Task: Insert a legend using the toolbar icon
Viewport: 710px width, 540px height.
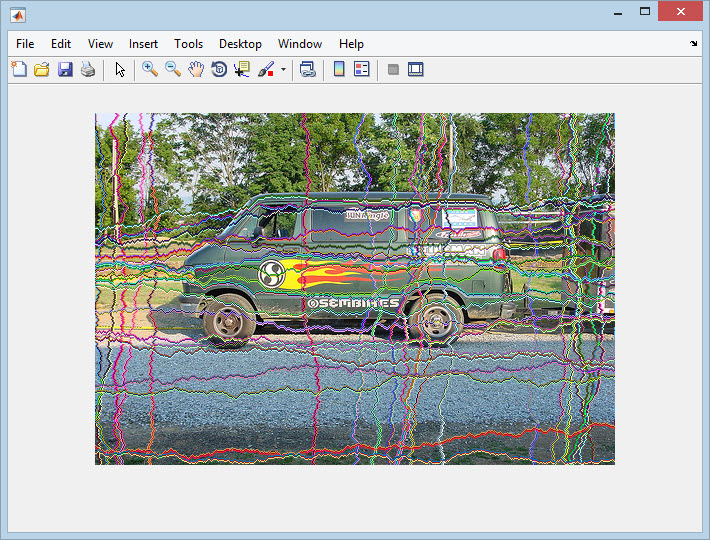Action: 362,69
